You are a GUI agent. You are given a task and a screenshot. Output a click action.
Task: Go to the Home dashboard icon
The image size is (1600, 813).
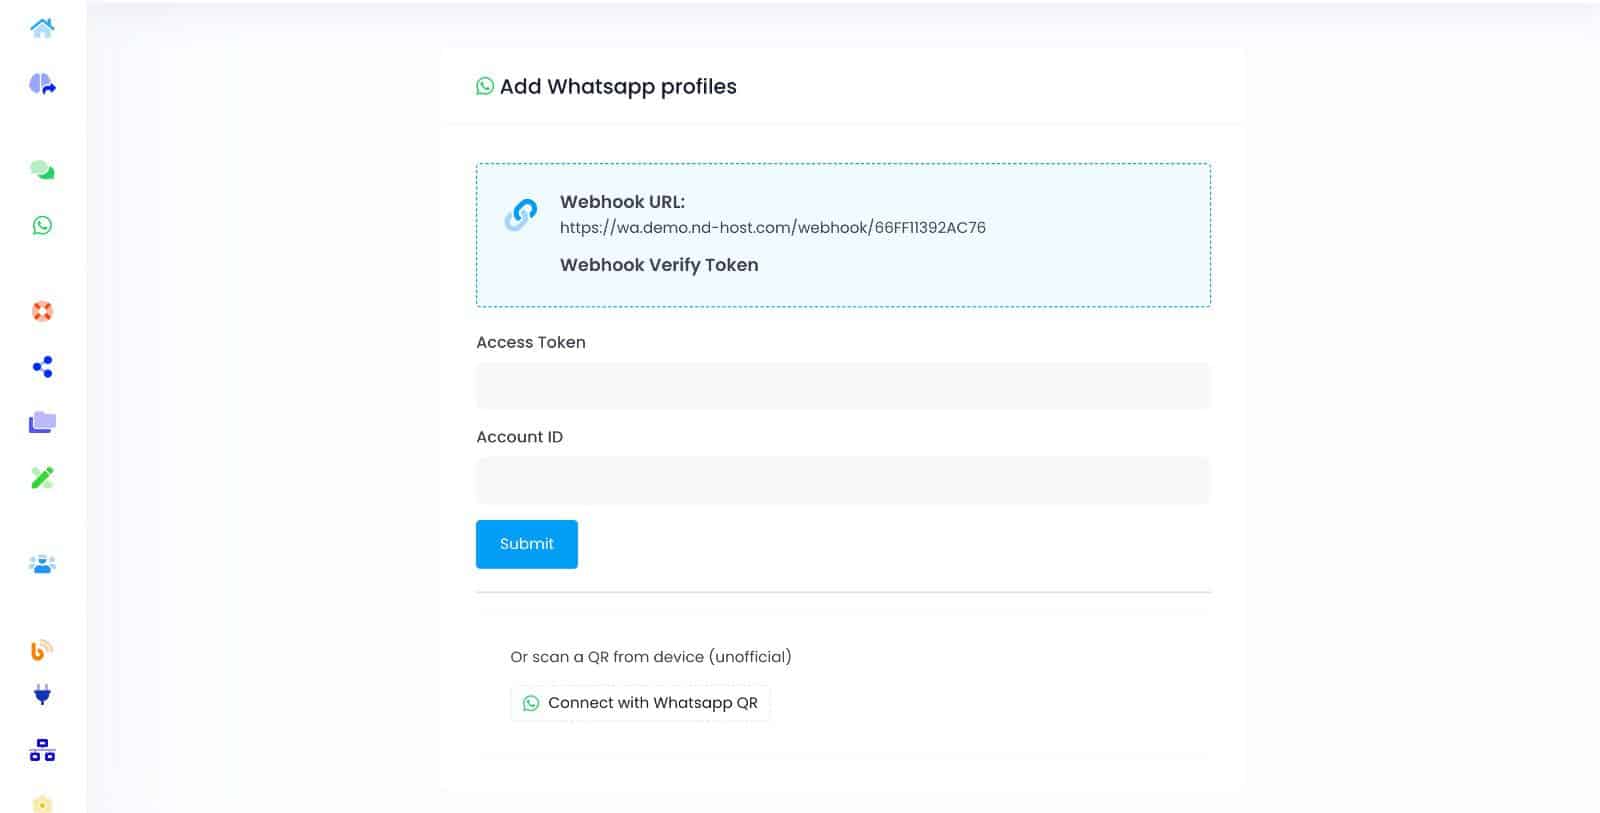42,28
